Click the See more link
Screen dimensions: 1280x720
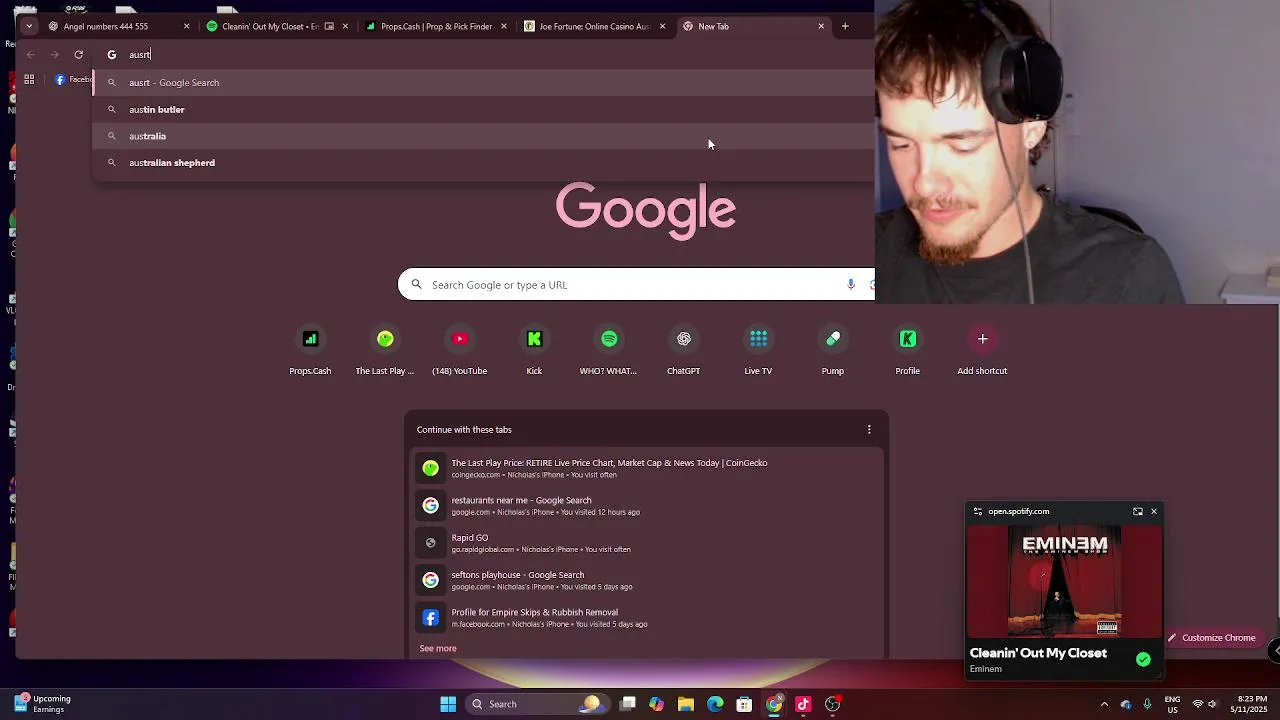coord(438,648)
